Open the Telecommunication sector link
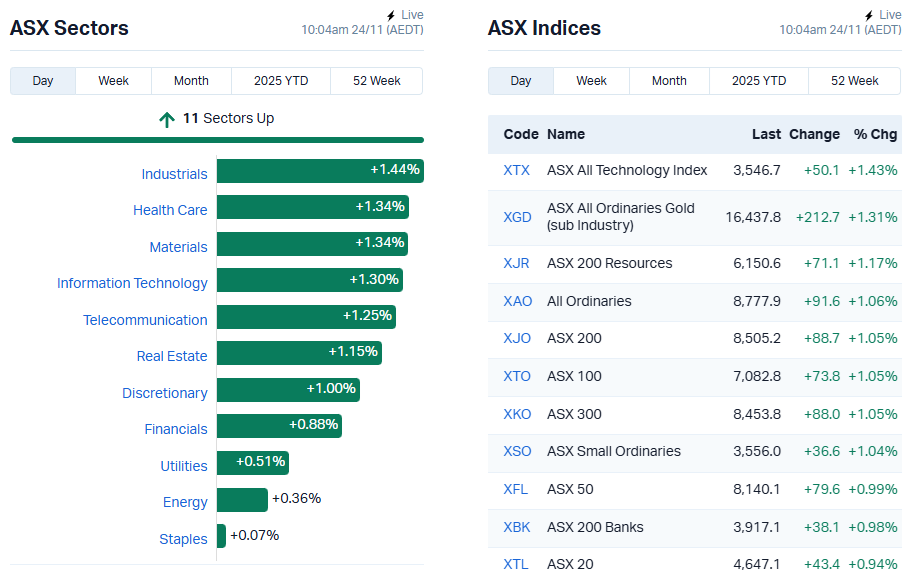 pyautogui.click(x=145, y=320)
